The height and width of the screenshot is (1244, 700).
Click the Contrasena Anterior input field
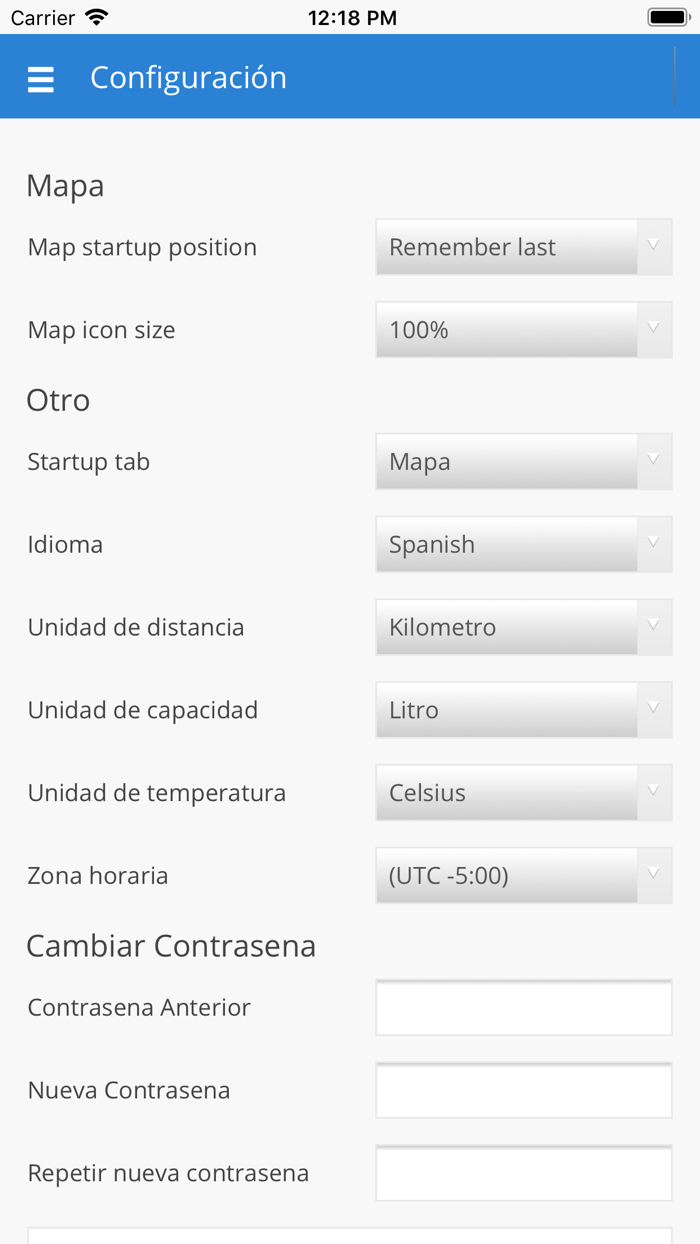click(x=523, y=1008)
